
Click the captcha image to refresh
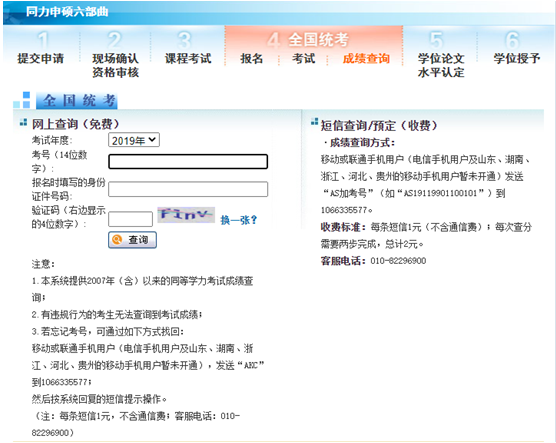186,215
